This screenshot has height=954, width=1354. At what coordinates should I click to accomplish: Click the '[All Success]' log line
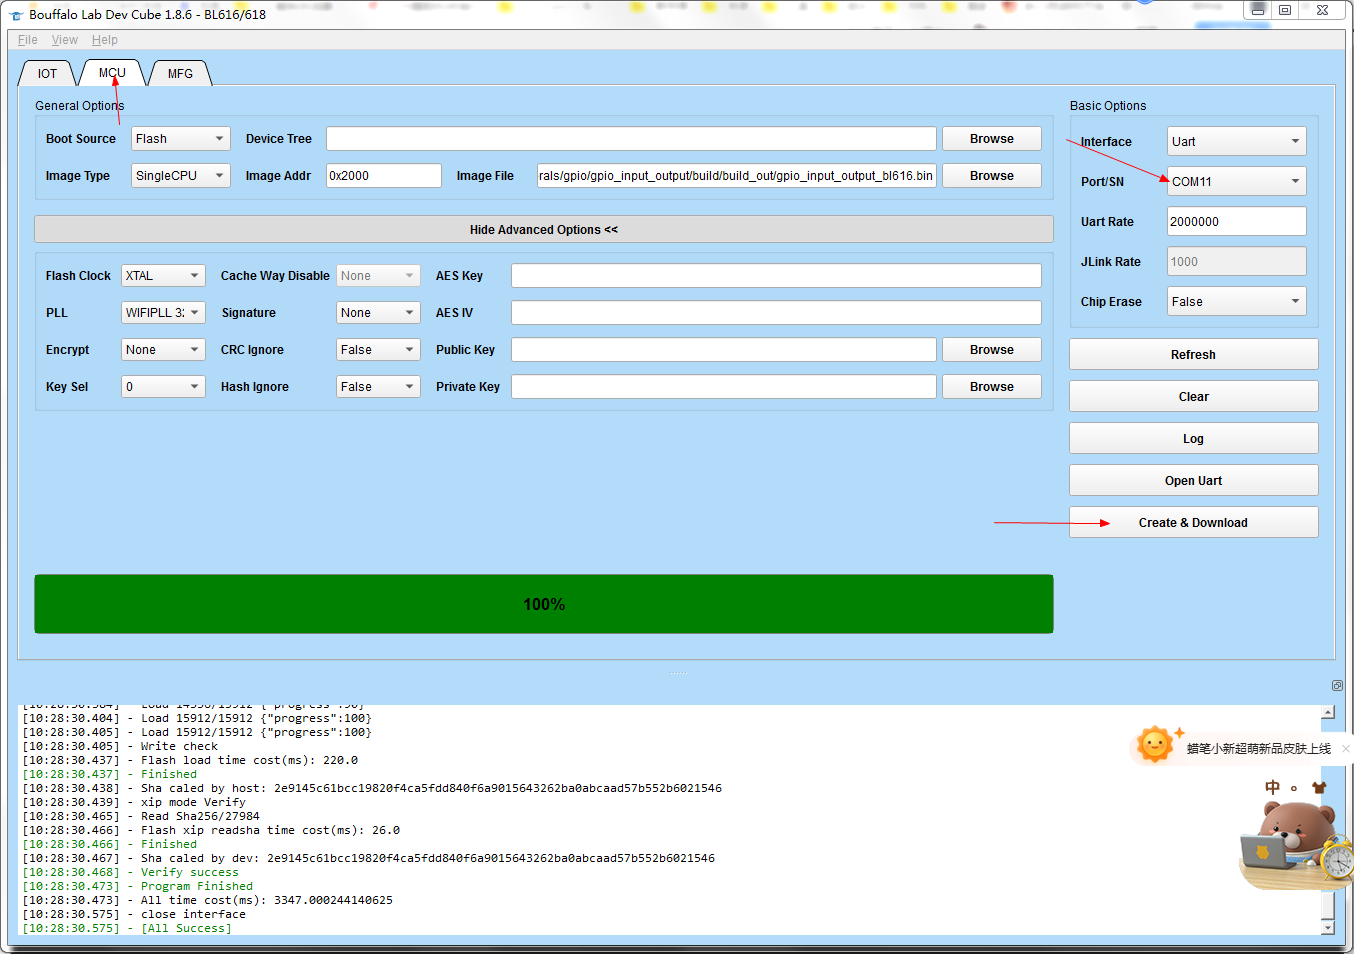[x=127, y=929]
